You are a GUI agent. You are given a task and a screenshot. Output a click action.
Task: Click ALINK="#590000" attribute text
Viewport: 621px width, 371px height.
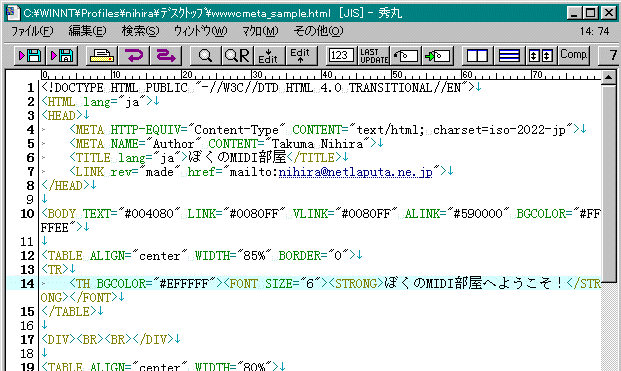457,214
